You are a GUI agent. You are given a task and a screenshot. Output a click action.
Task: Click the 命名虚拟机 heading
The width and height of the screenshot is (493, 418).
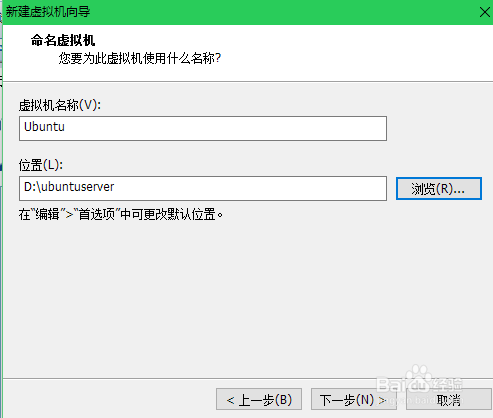[63, 41]
